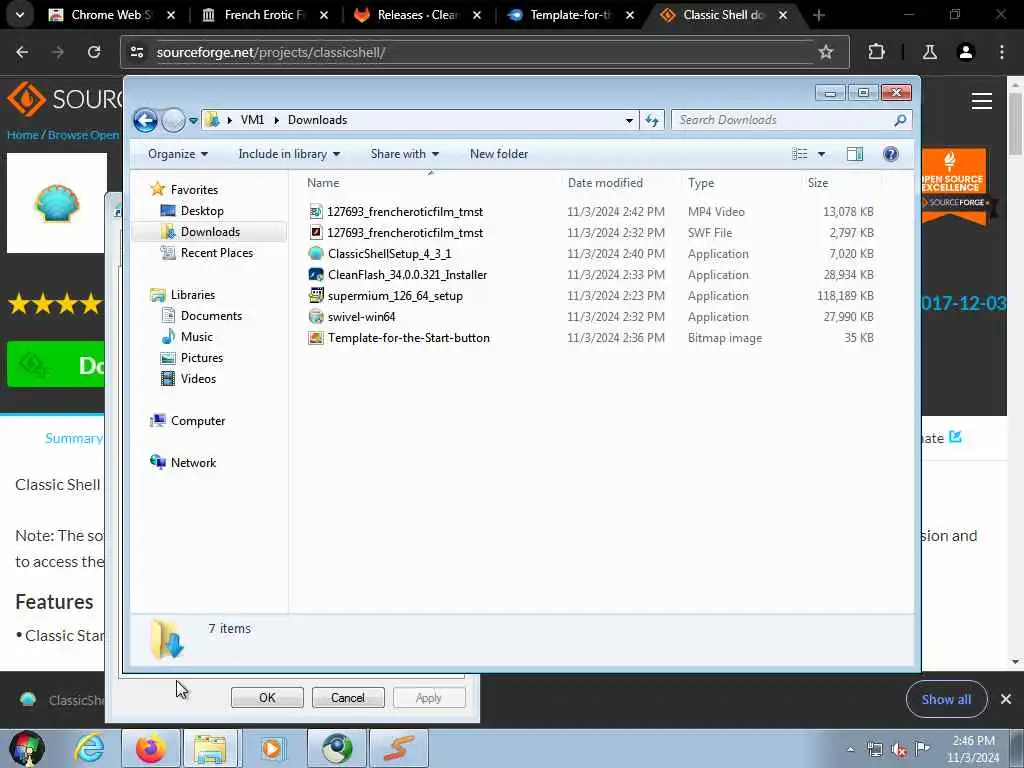Select file name ClassicShellSetup_4_3_1
1024x768 pixels.
pos(389,253)
